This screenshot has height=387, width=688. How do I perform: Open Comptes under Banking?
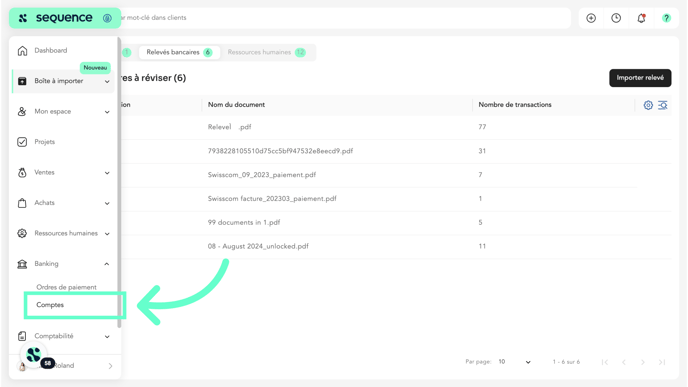50,305
